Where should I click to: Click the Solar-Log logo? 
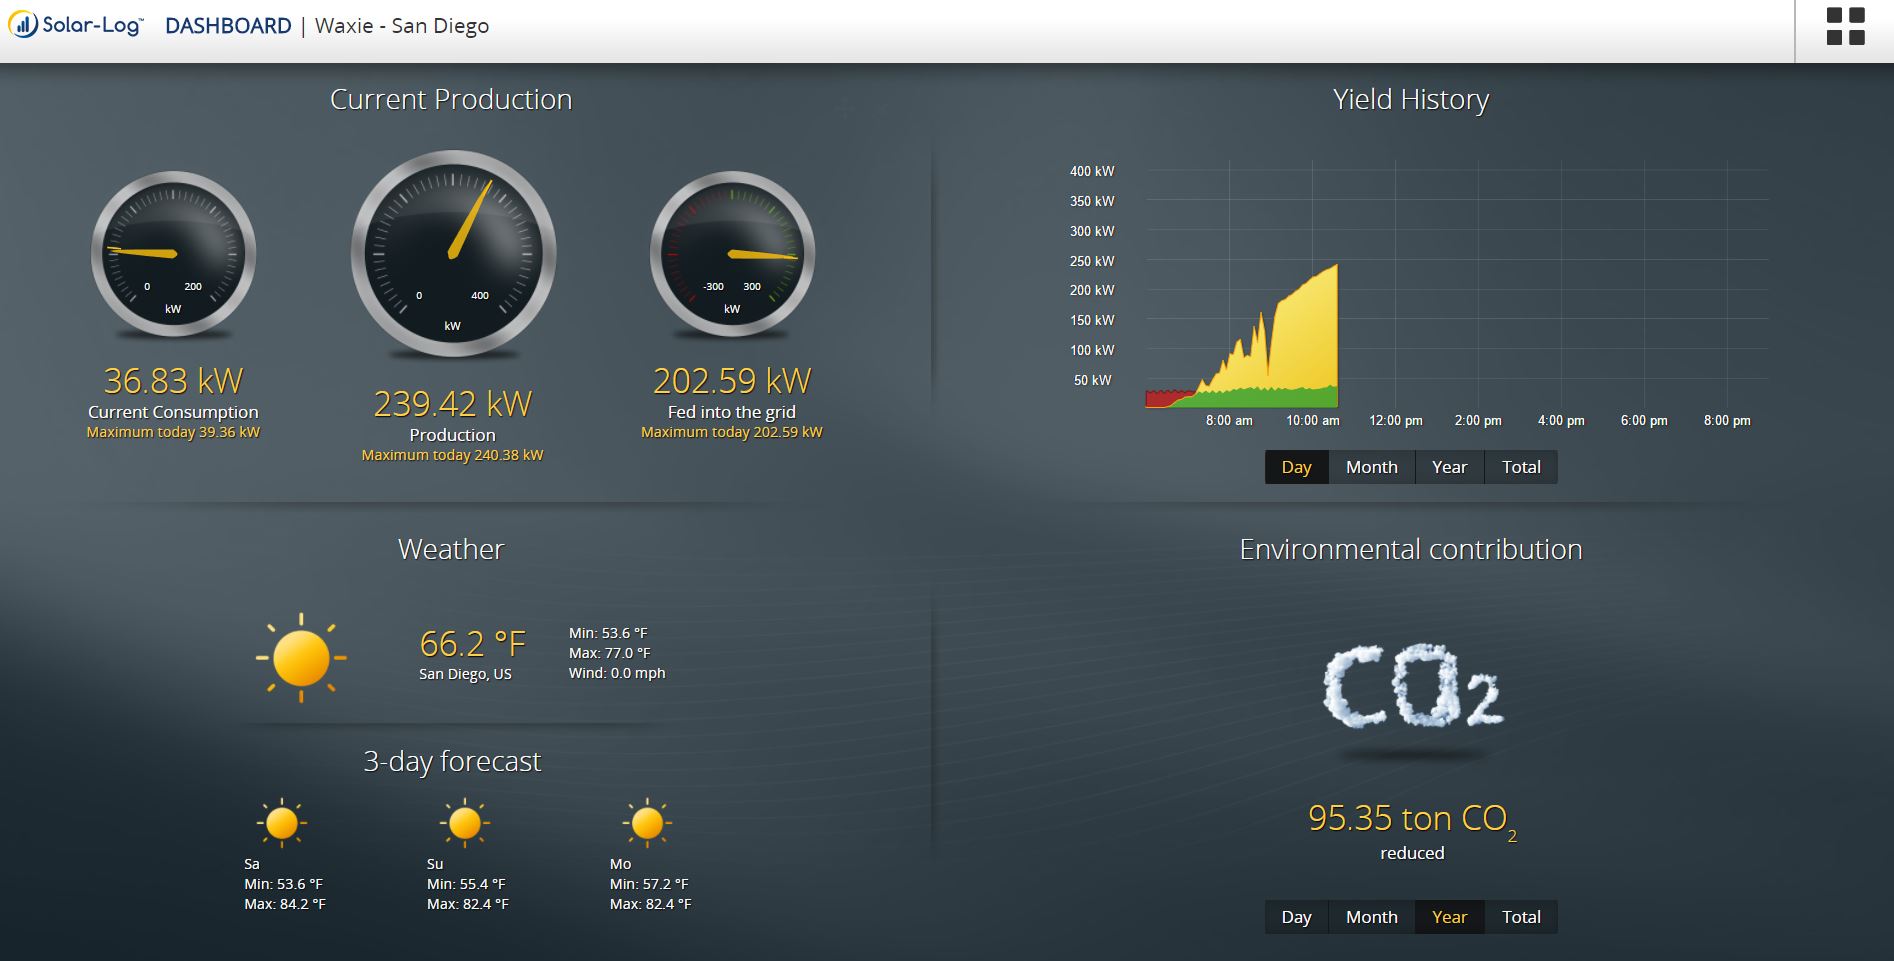77,26
